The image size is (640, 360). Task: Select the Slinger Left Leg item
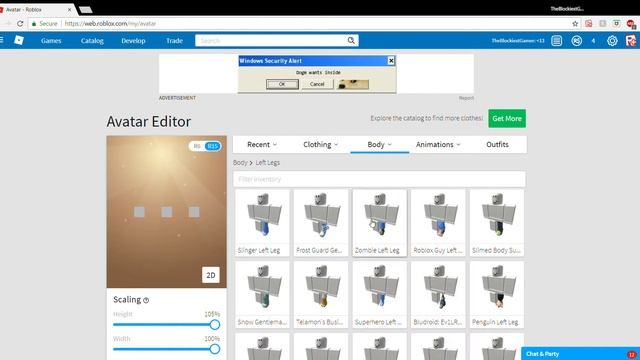(x=262, y=223)
